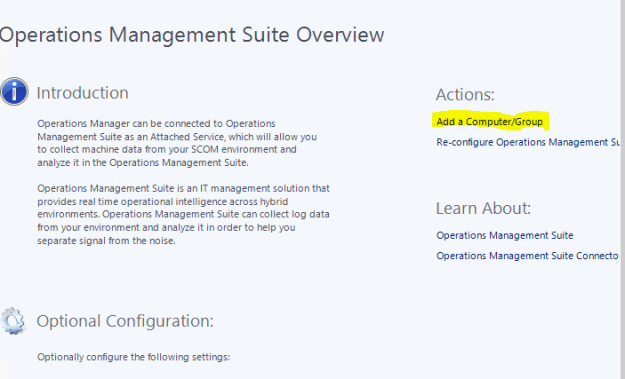Click the Optional Configuration: heading
Viewport: 625px width, 379px height.
pyautogui.click(x=125, y=321)
